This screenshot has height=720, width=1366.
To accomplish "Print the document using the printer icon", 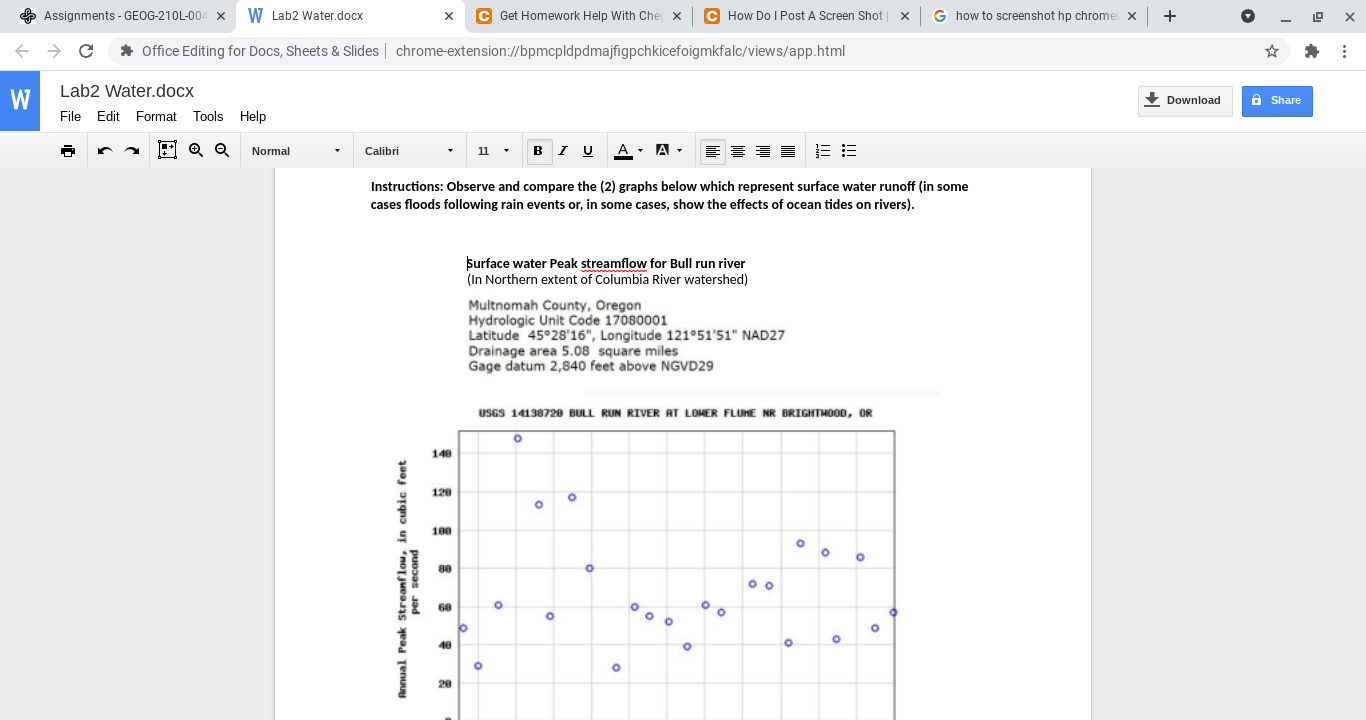I will point(68,151).
